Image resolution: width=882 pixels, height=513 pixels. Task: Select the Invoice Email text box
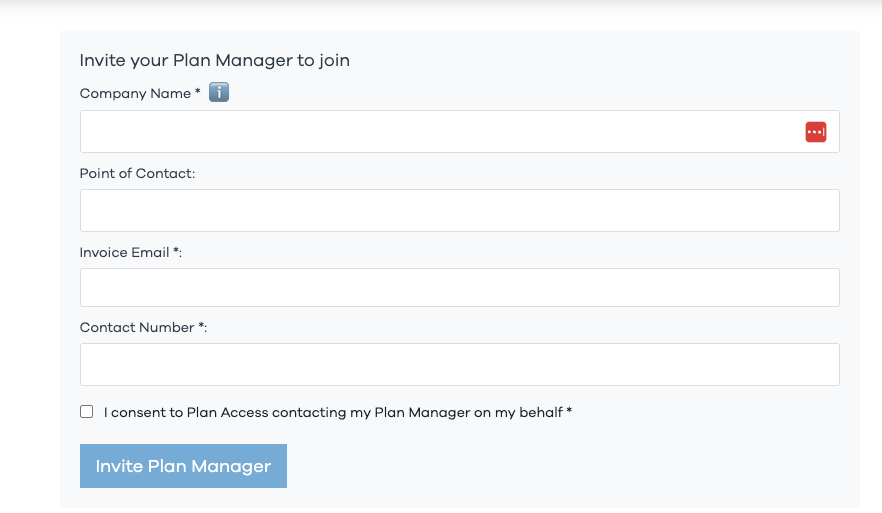(459, 287)
